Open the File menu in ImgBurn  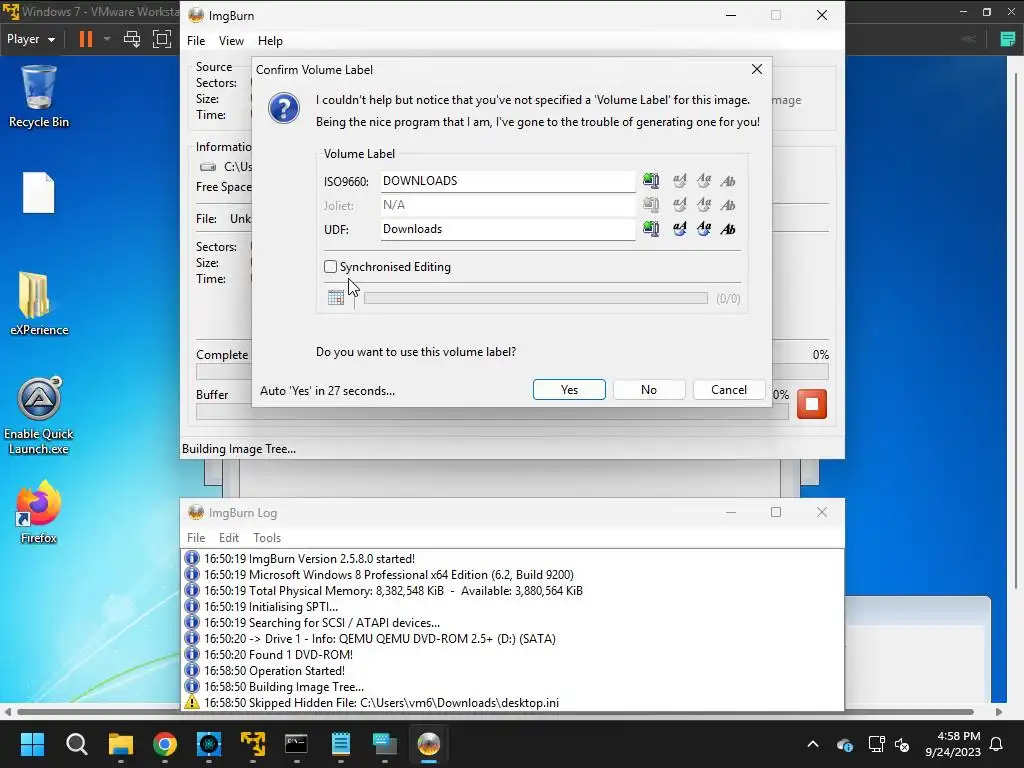196,41
